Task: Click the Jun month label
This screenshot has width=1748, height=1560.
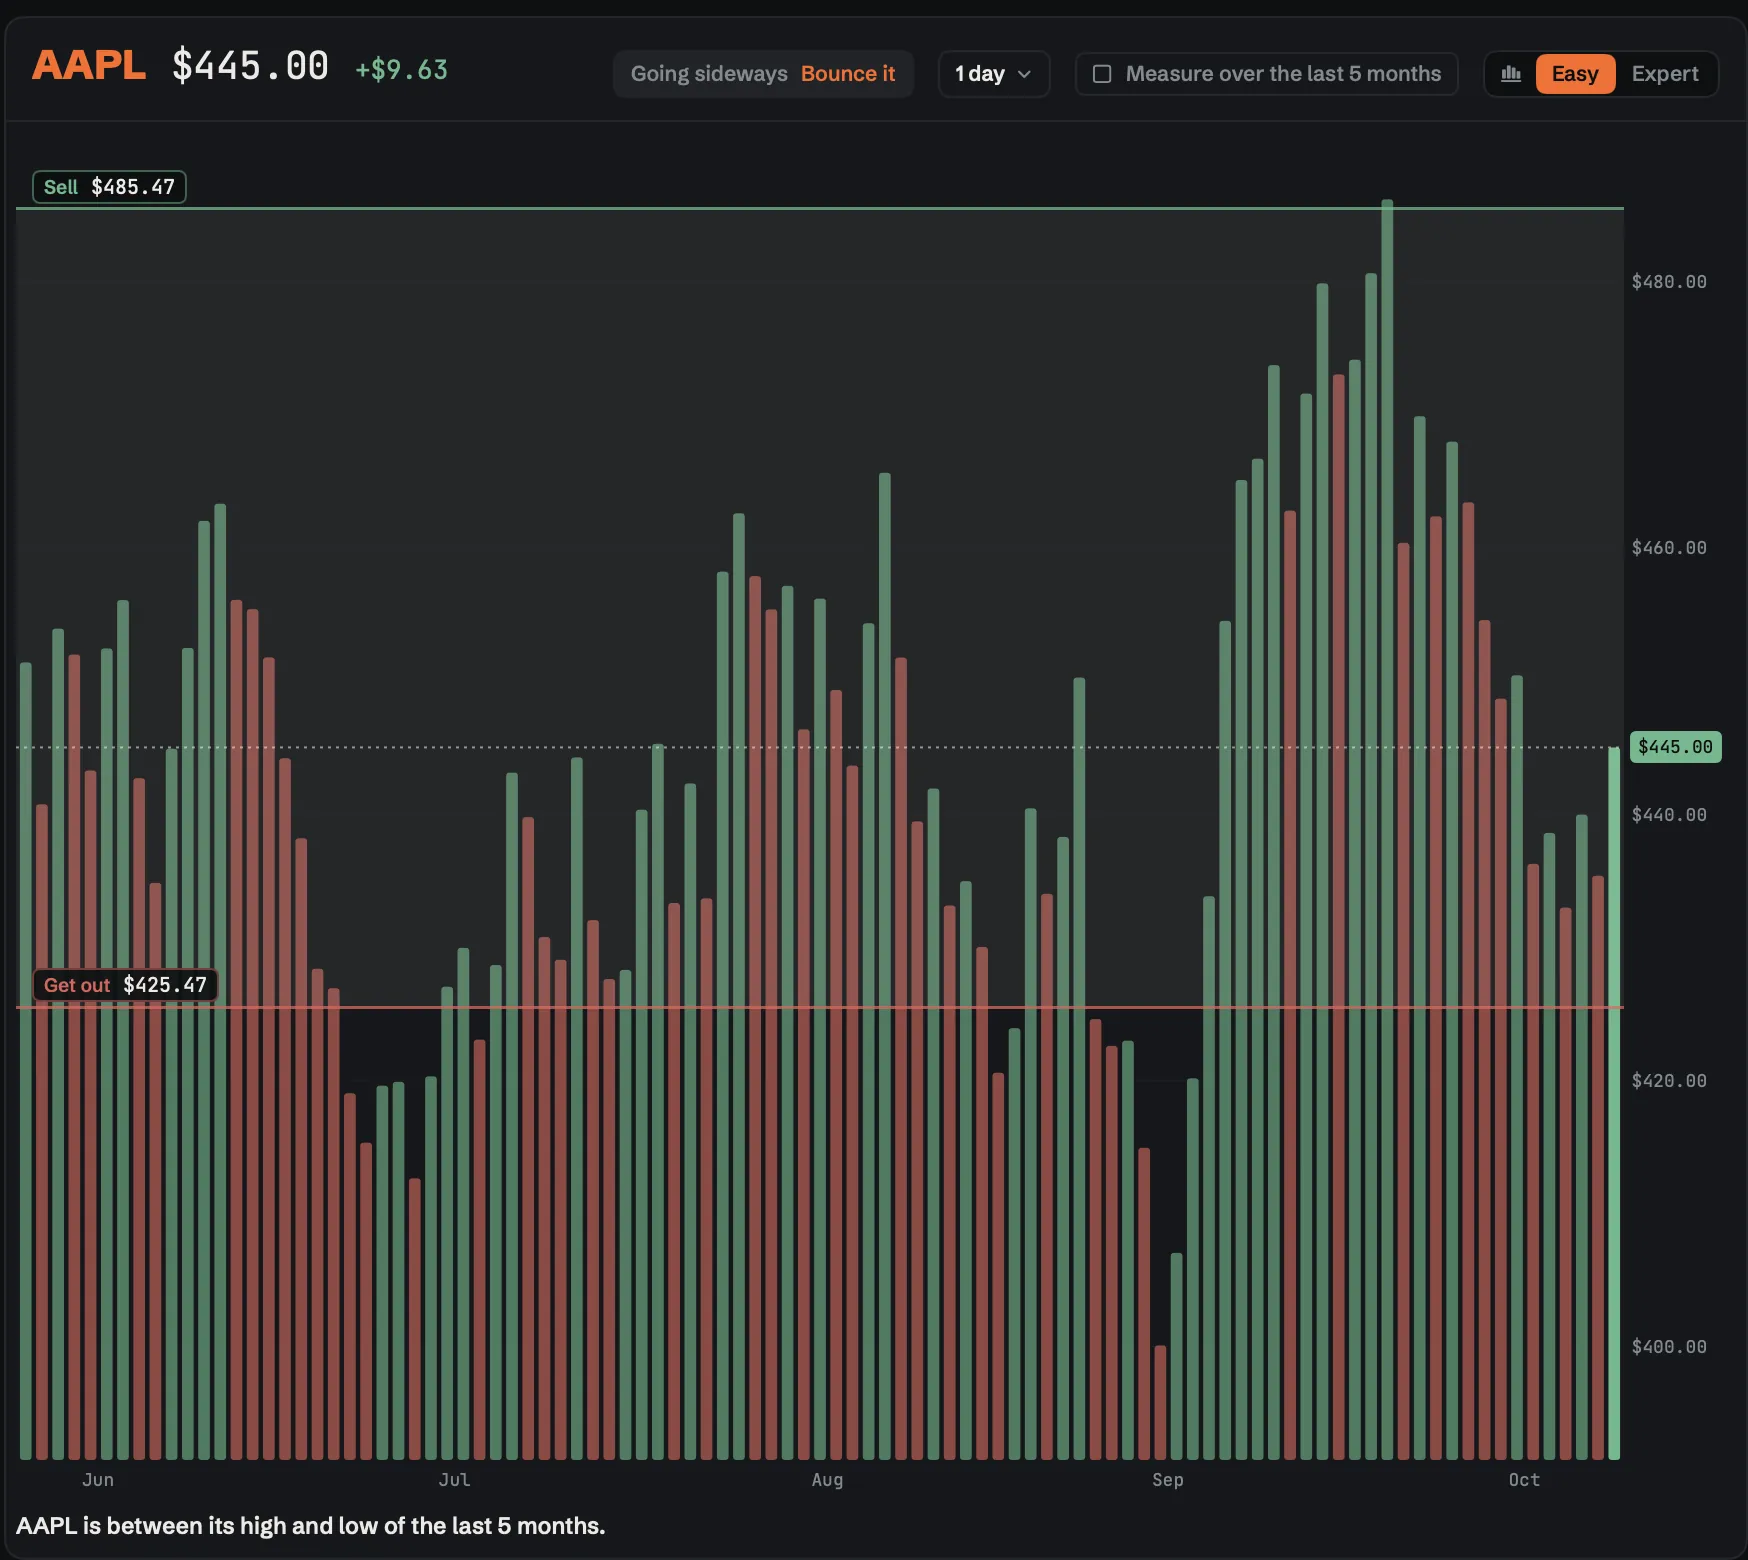Action: pos(98,1480)
